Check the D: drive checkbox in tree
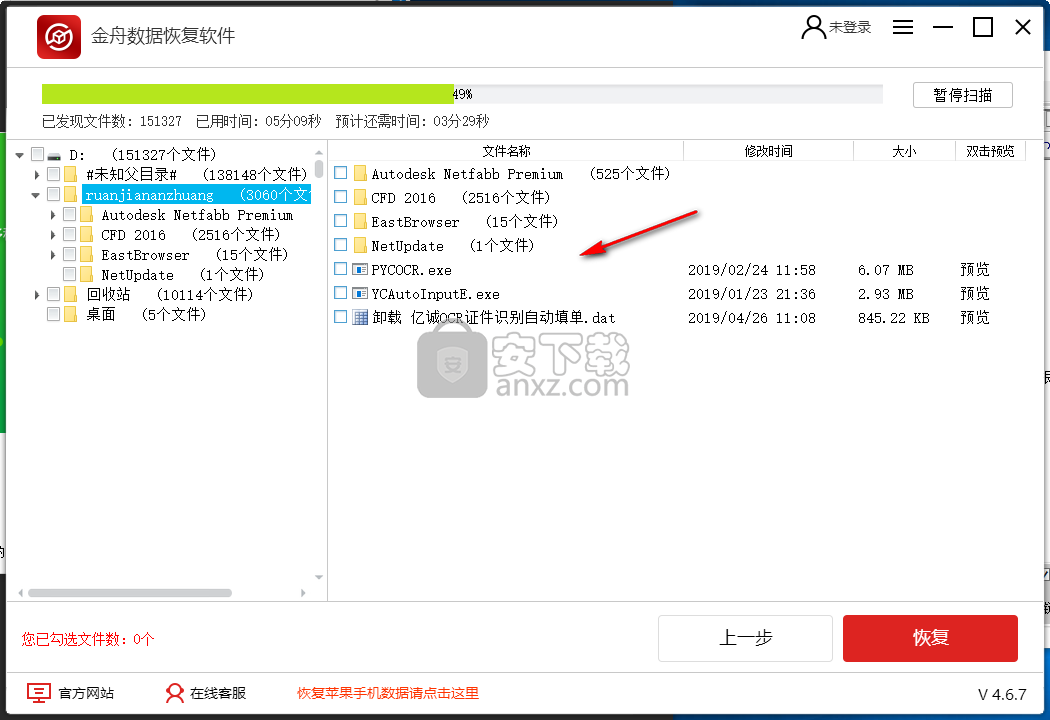This screenshot has height=720, width=1050. pos(38,154)
